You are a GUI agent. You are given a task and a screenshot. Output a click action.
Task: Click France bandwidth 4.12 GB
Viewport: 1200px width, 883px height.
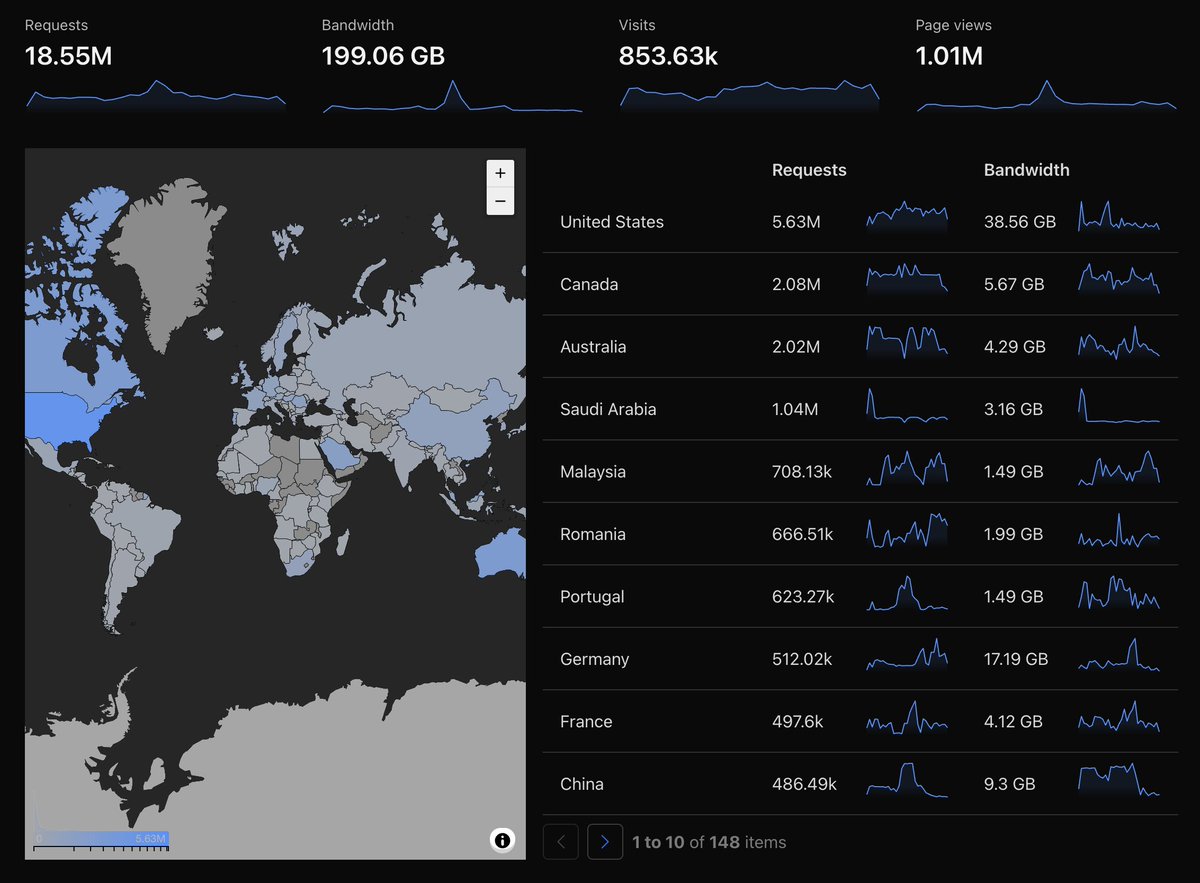[x=1013, y=721]
